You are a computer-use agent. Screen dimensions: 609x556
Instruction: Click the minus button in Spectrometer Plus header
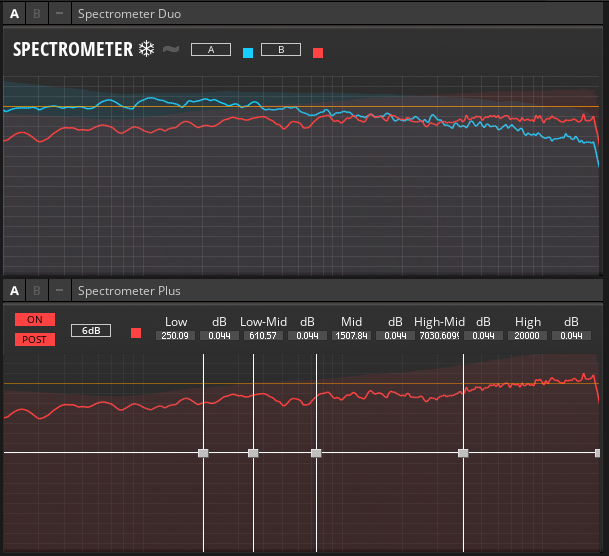pos(59,290)
